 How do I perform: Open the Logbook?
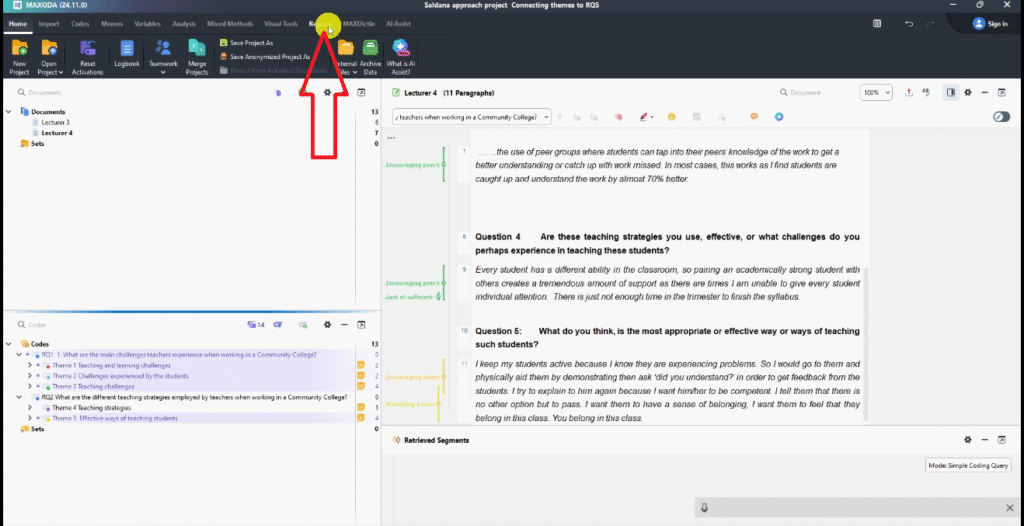pyautogui.click(x=127, y=53)
